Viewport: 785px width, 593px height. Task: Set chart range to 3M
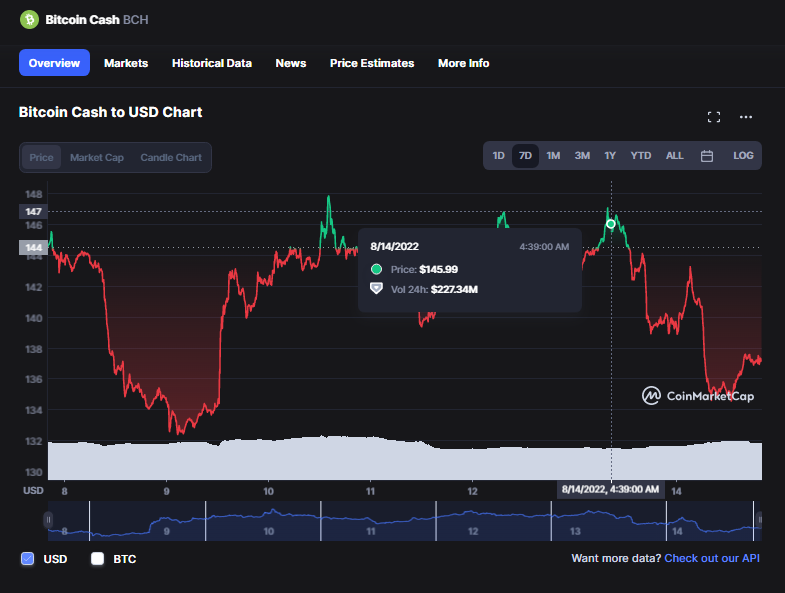[x=582, y=156]
